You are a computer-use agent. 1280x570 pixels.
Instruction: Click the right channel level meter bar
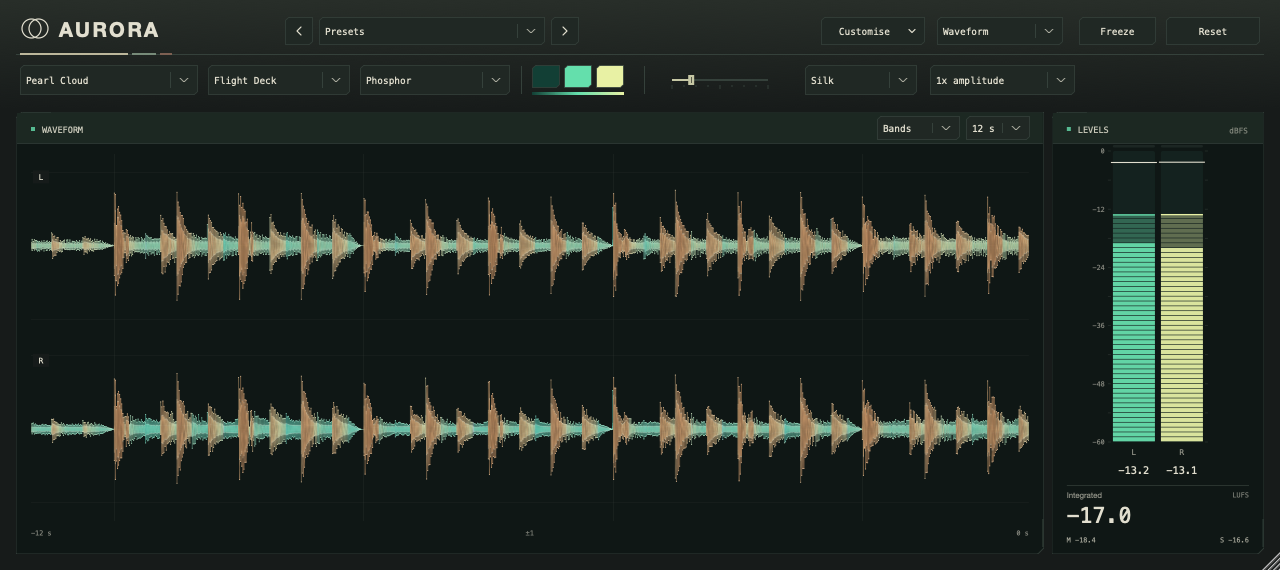click(x=1181, y=294)
